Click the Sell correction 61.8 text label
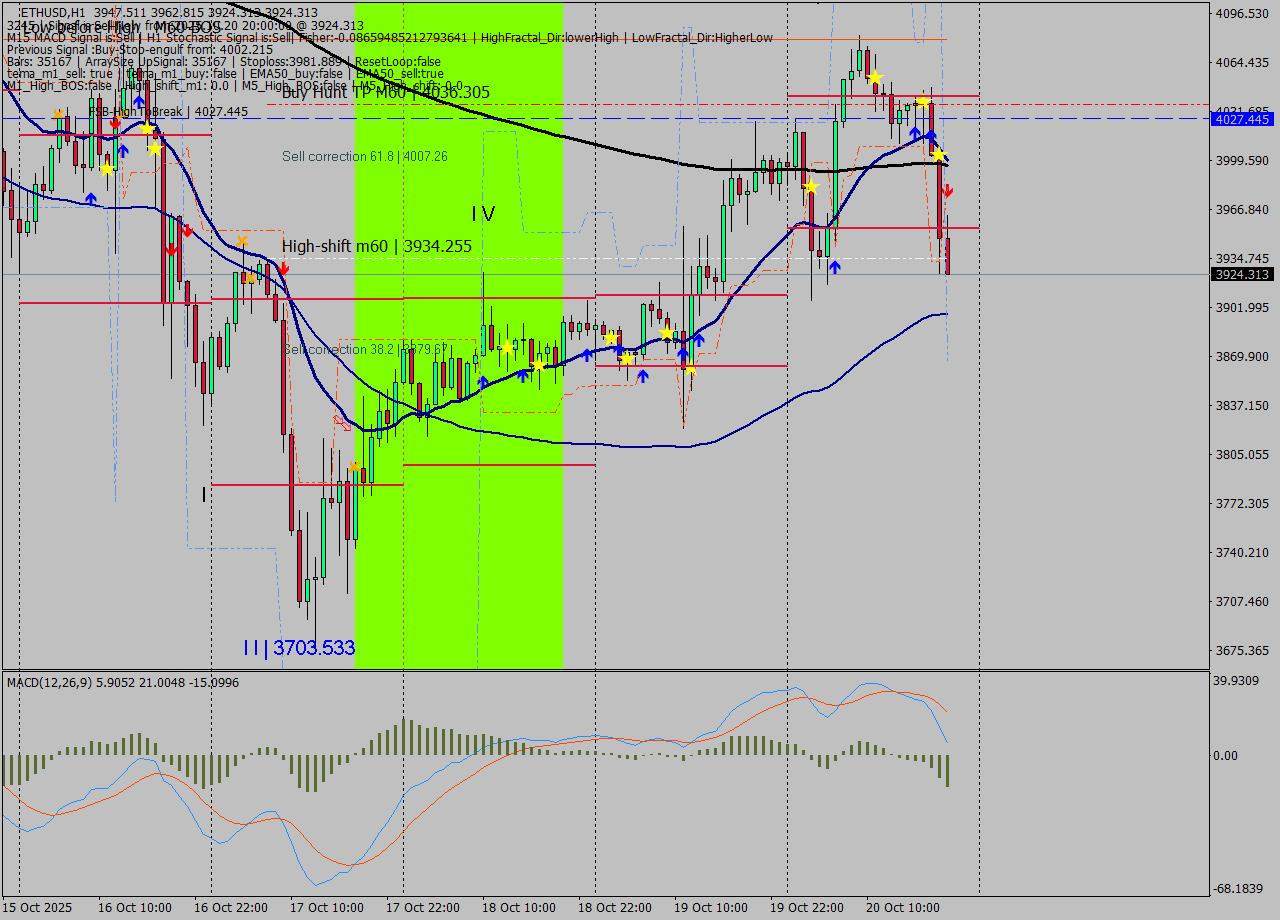Image resolution: width=1280 pixels, height=920 pixels. [364, 157]
